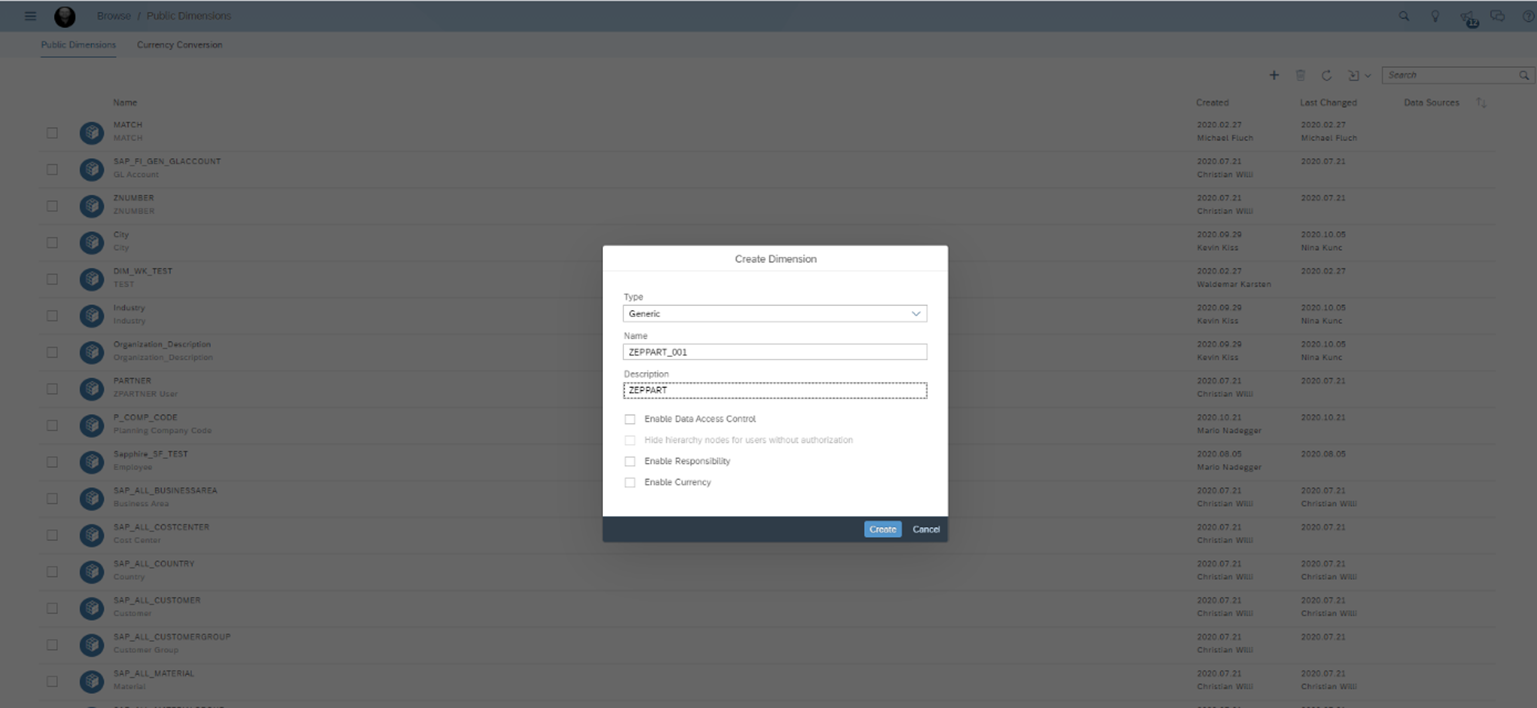The image size is (1537, 708).
Task: Open the Sapphire_SF_TEST dimension name
Action: pyautogui.click(x=150, y=454)
